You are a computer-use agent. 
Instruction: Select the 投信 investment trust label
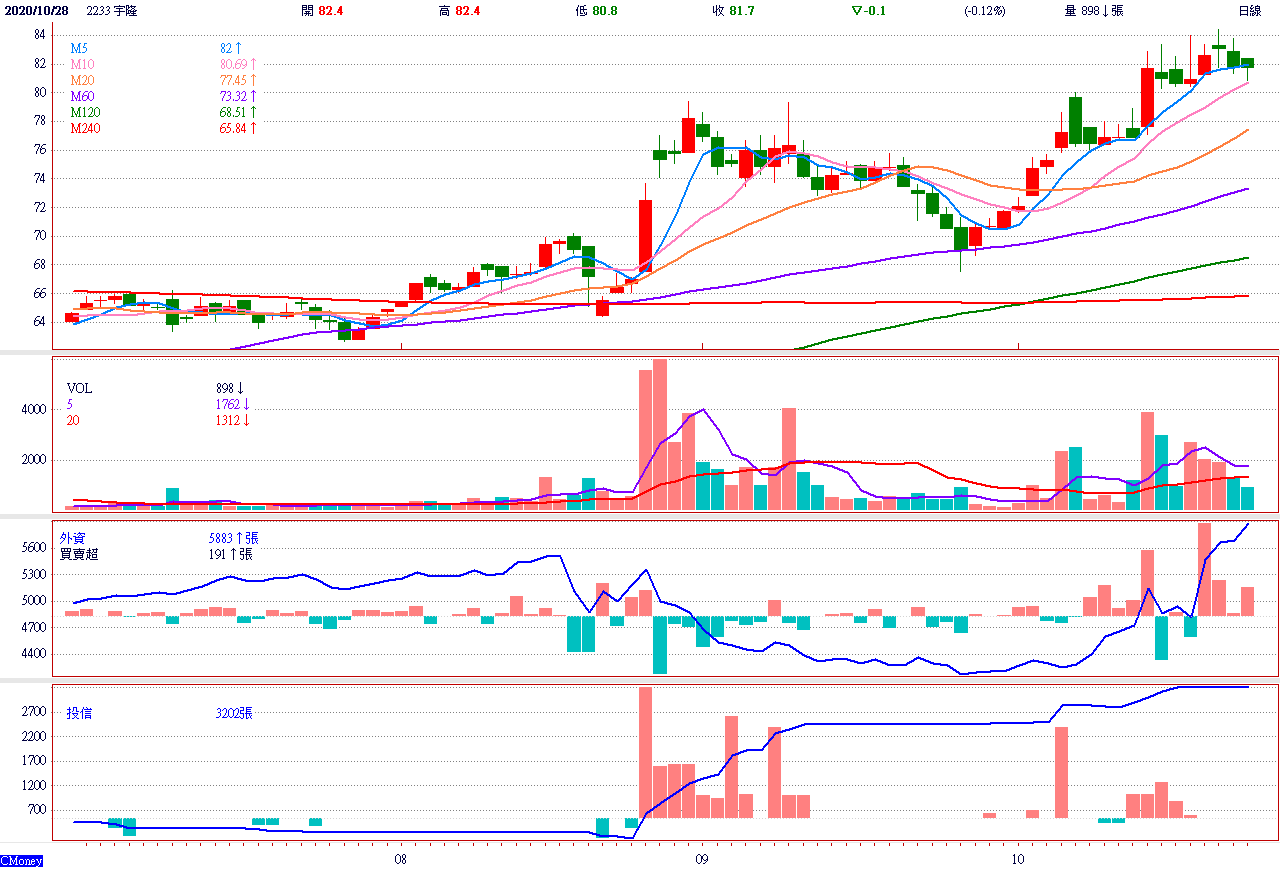tap(80, 713)
